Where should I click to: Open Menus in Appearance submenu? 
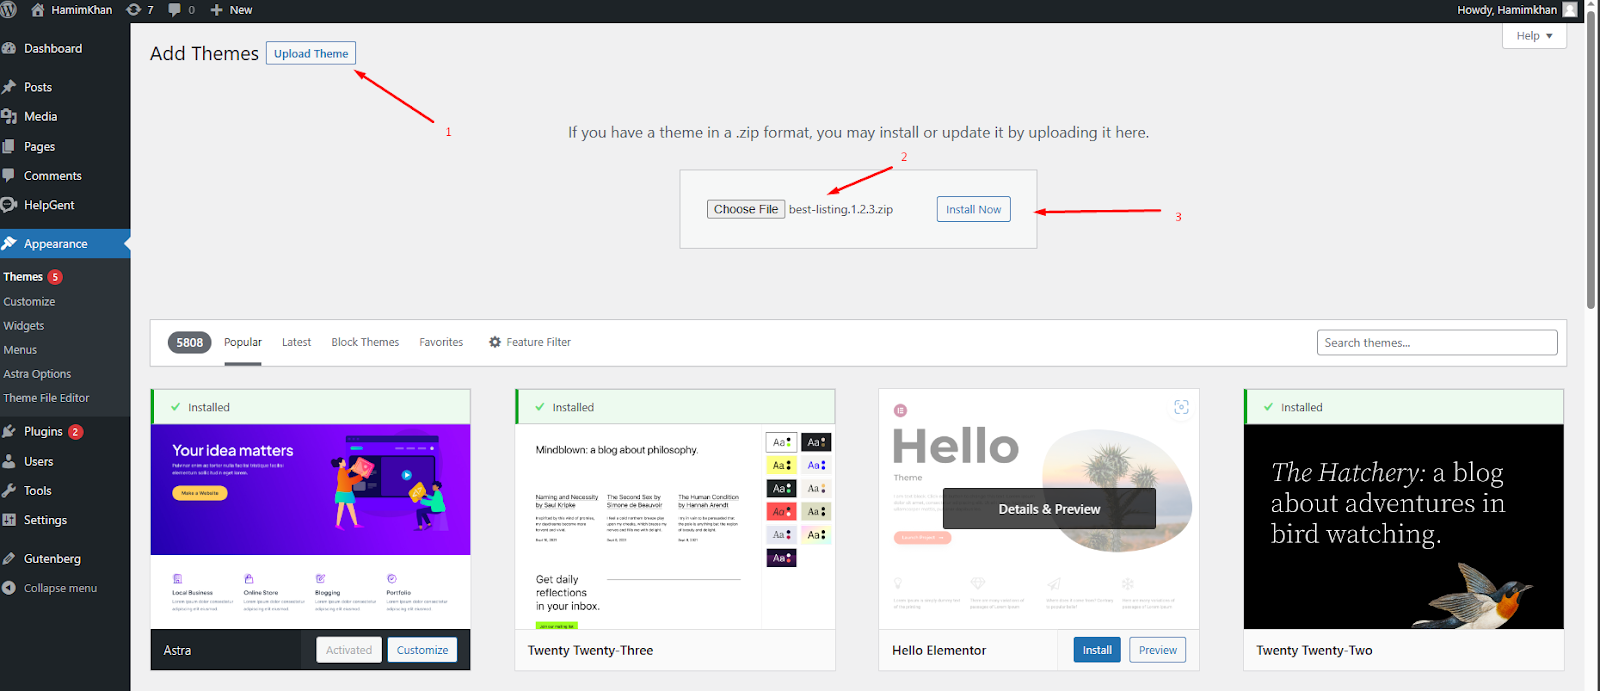pos(20,349)
